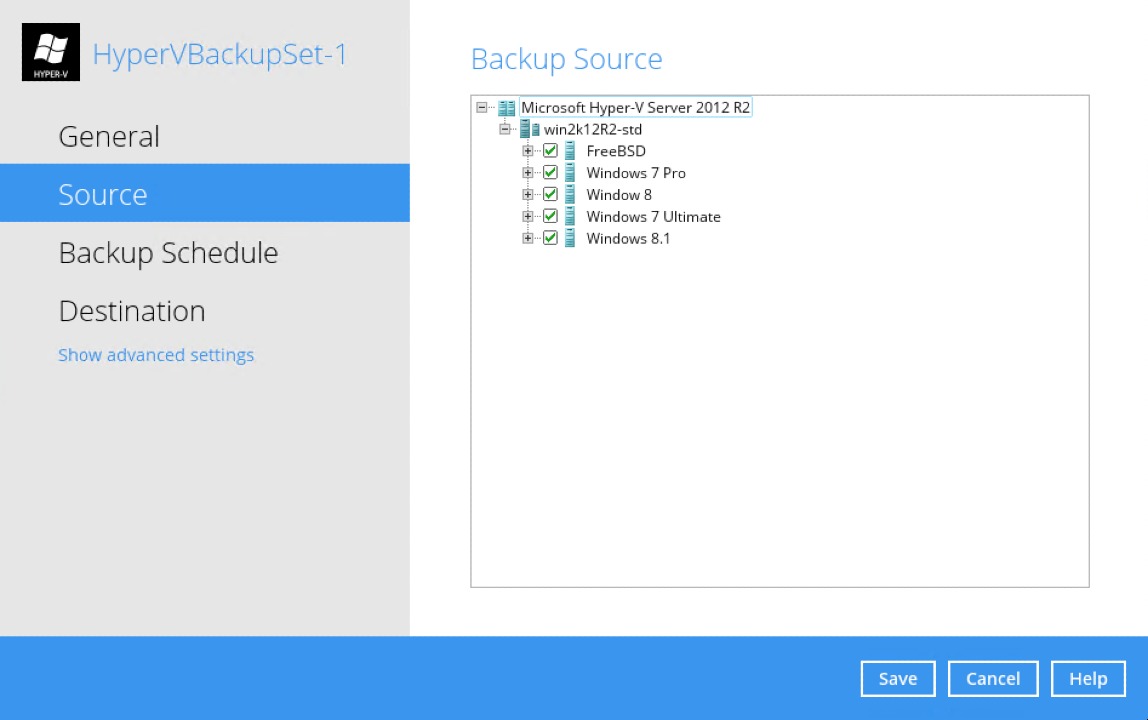Image resolution: width=1148 pixels, height=720 pixels.
Task: Click the server icon beside Microsoft Hyper-V Server 2012 R2
Action: 506,107
